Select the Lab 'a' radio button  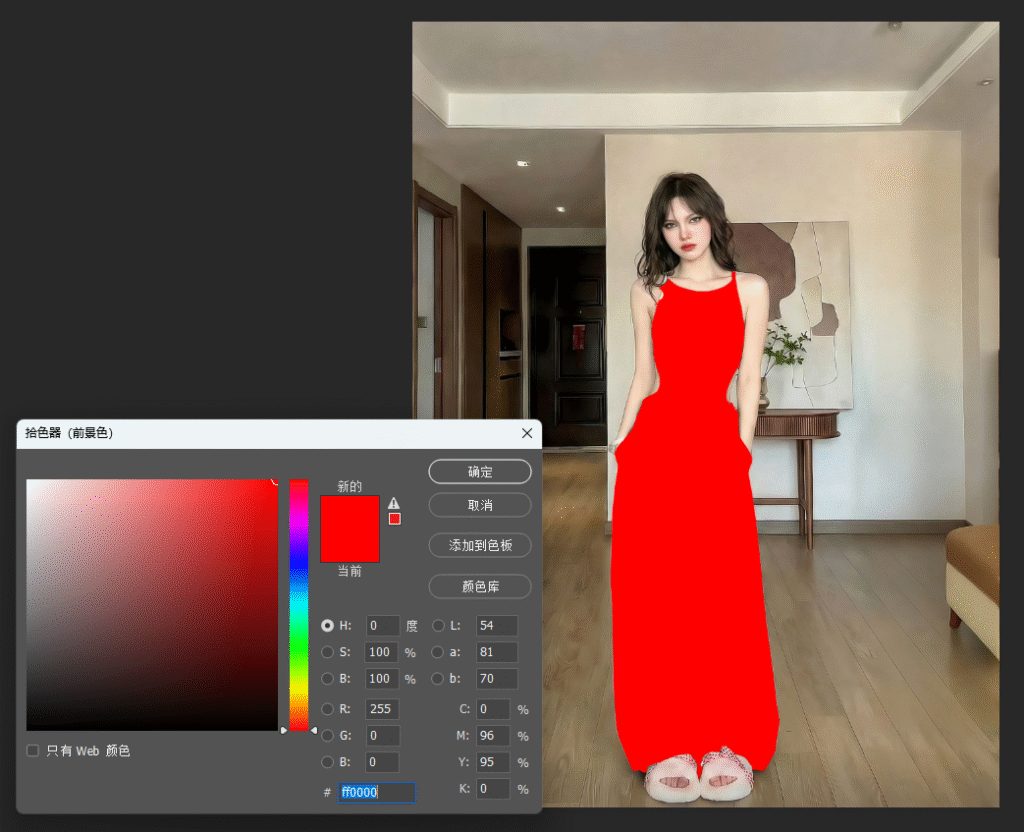pos(438,652)
